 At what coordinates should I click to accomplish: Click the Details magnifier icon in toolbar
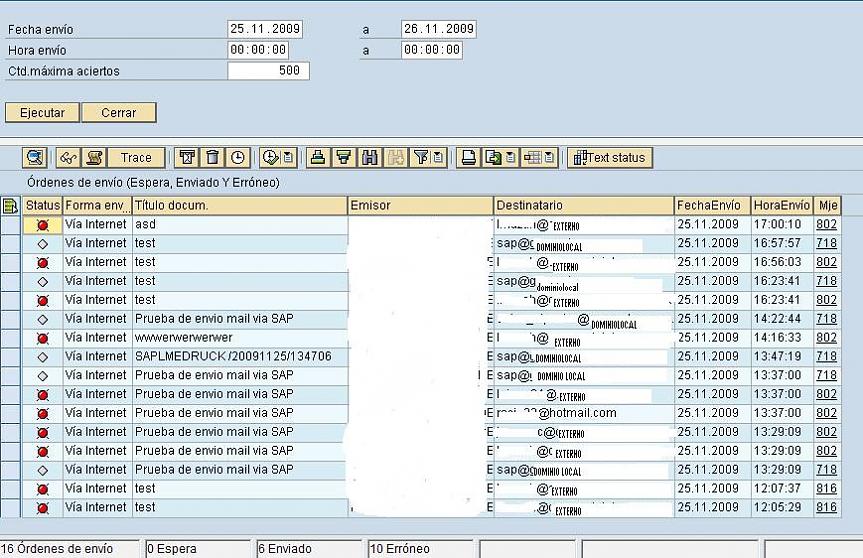tap(36, 158)
